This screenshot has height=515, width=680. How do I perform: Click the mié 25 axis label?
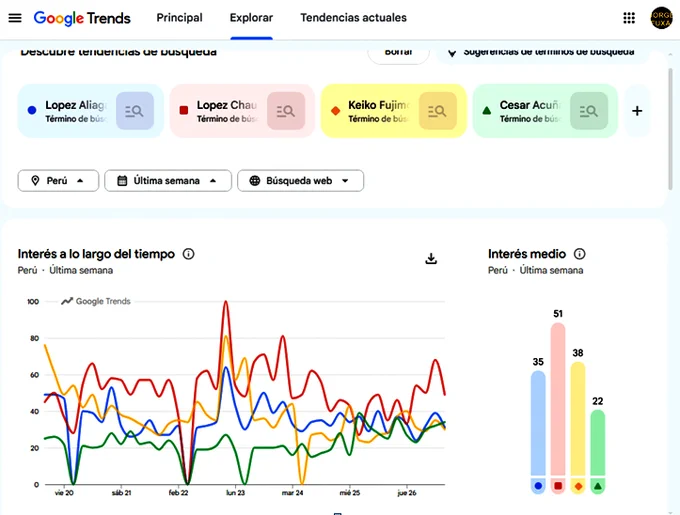[350, 493]
